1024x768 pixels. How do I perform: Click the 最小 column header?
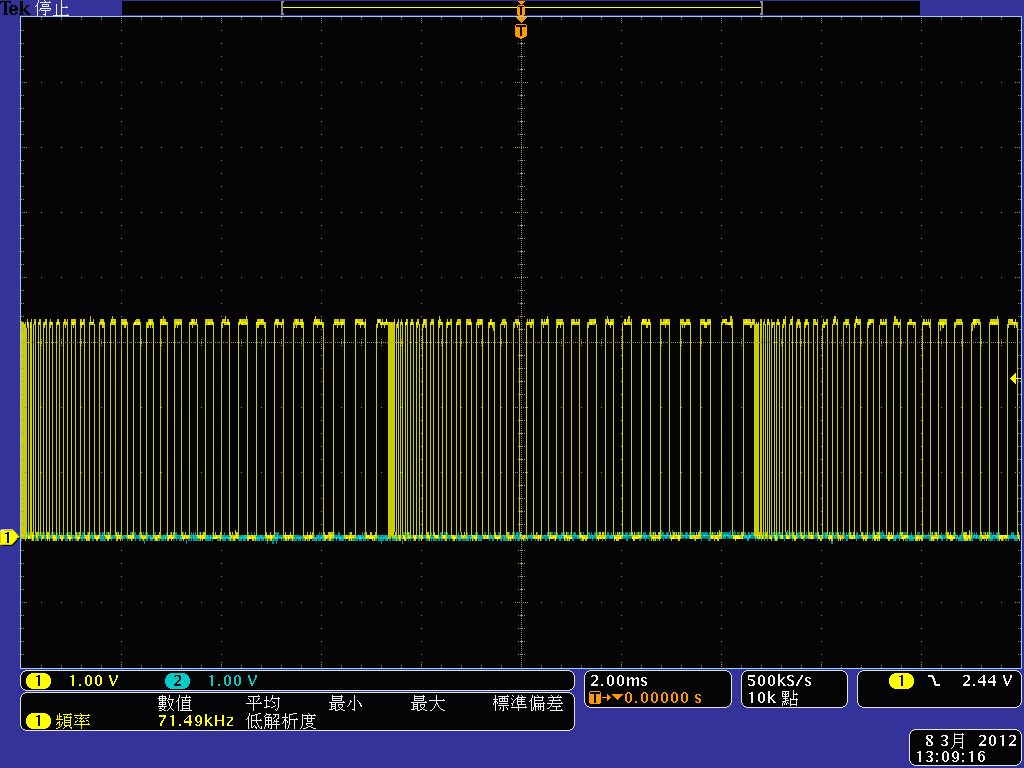click(x=345, y=703)
